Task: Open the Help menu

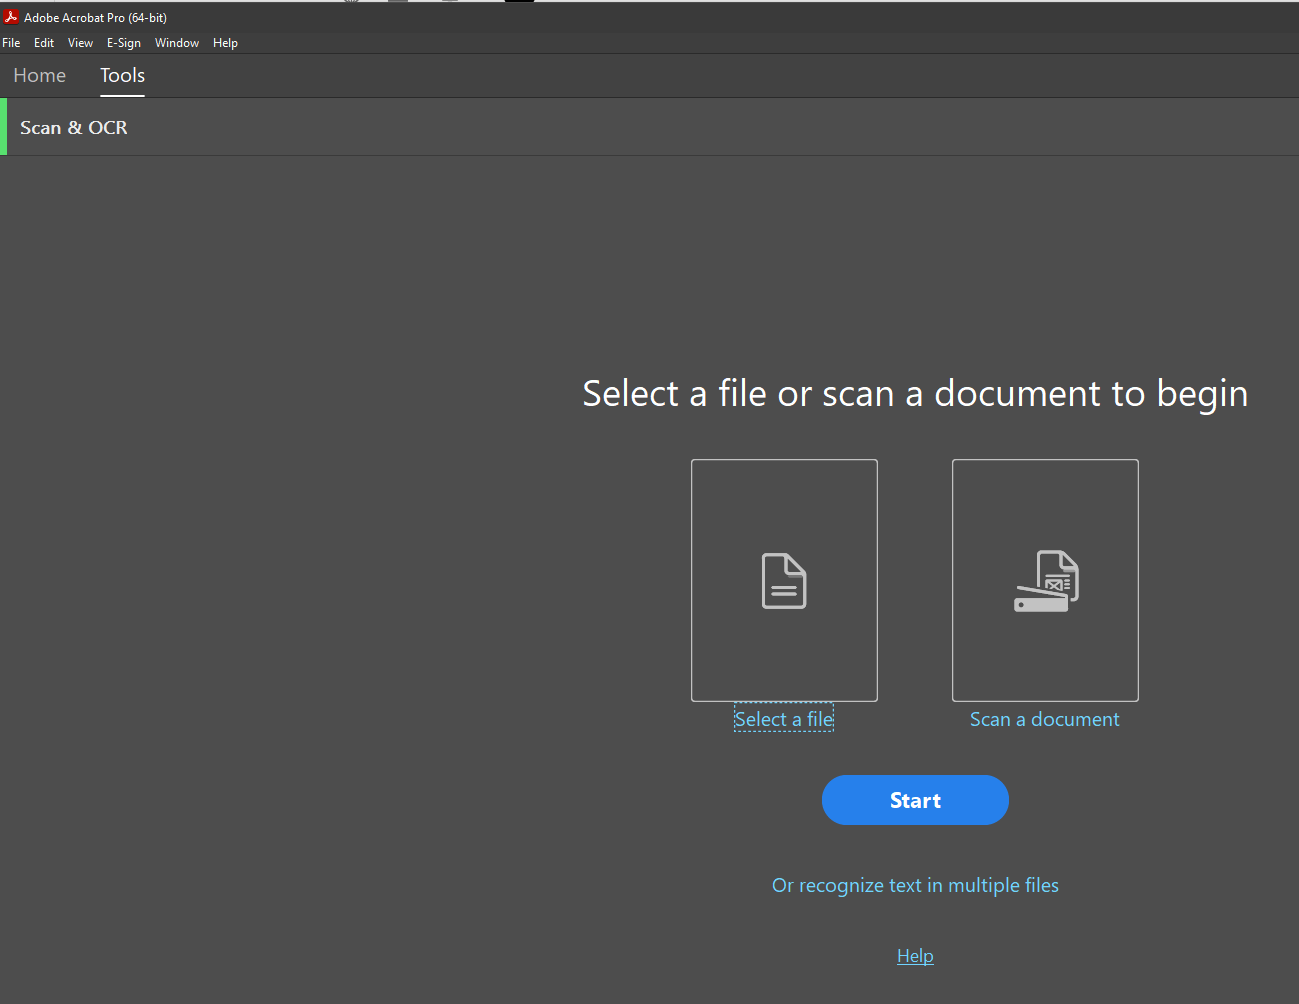Action: point(226,42)
